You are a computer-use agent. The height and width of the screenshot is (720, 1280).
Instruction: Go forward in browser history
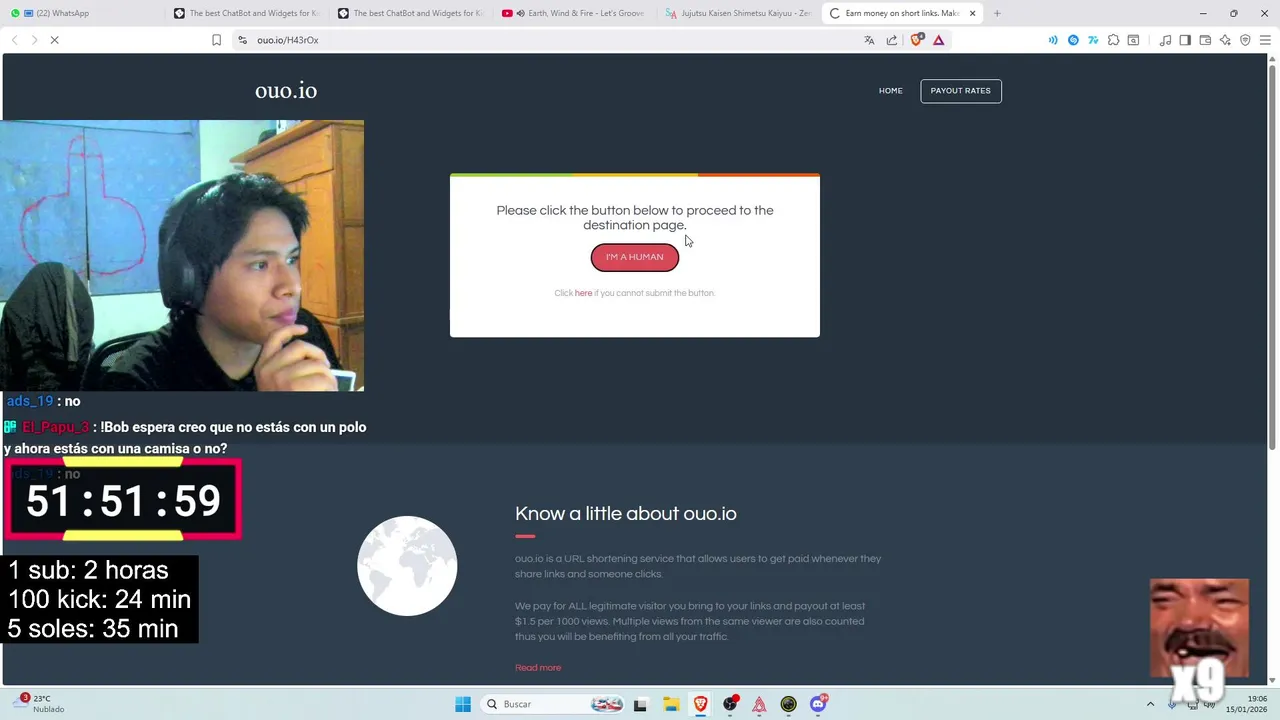point(33,40)
